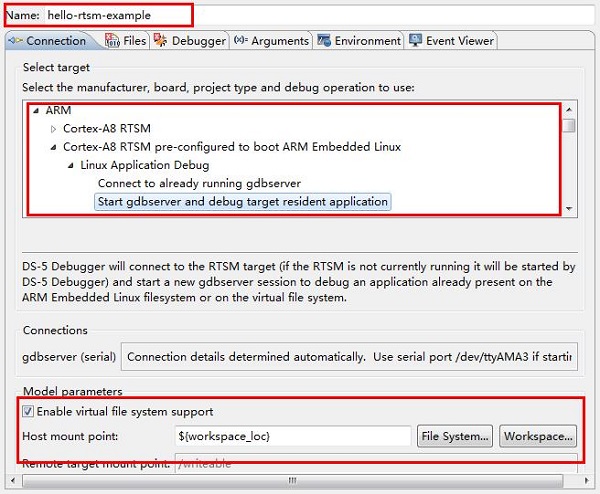Viewport: 600px width, 494px height.
Task: Select Cortex-A8 RTSM board entry
Action: [107, 129]
